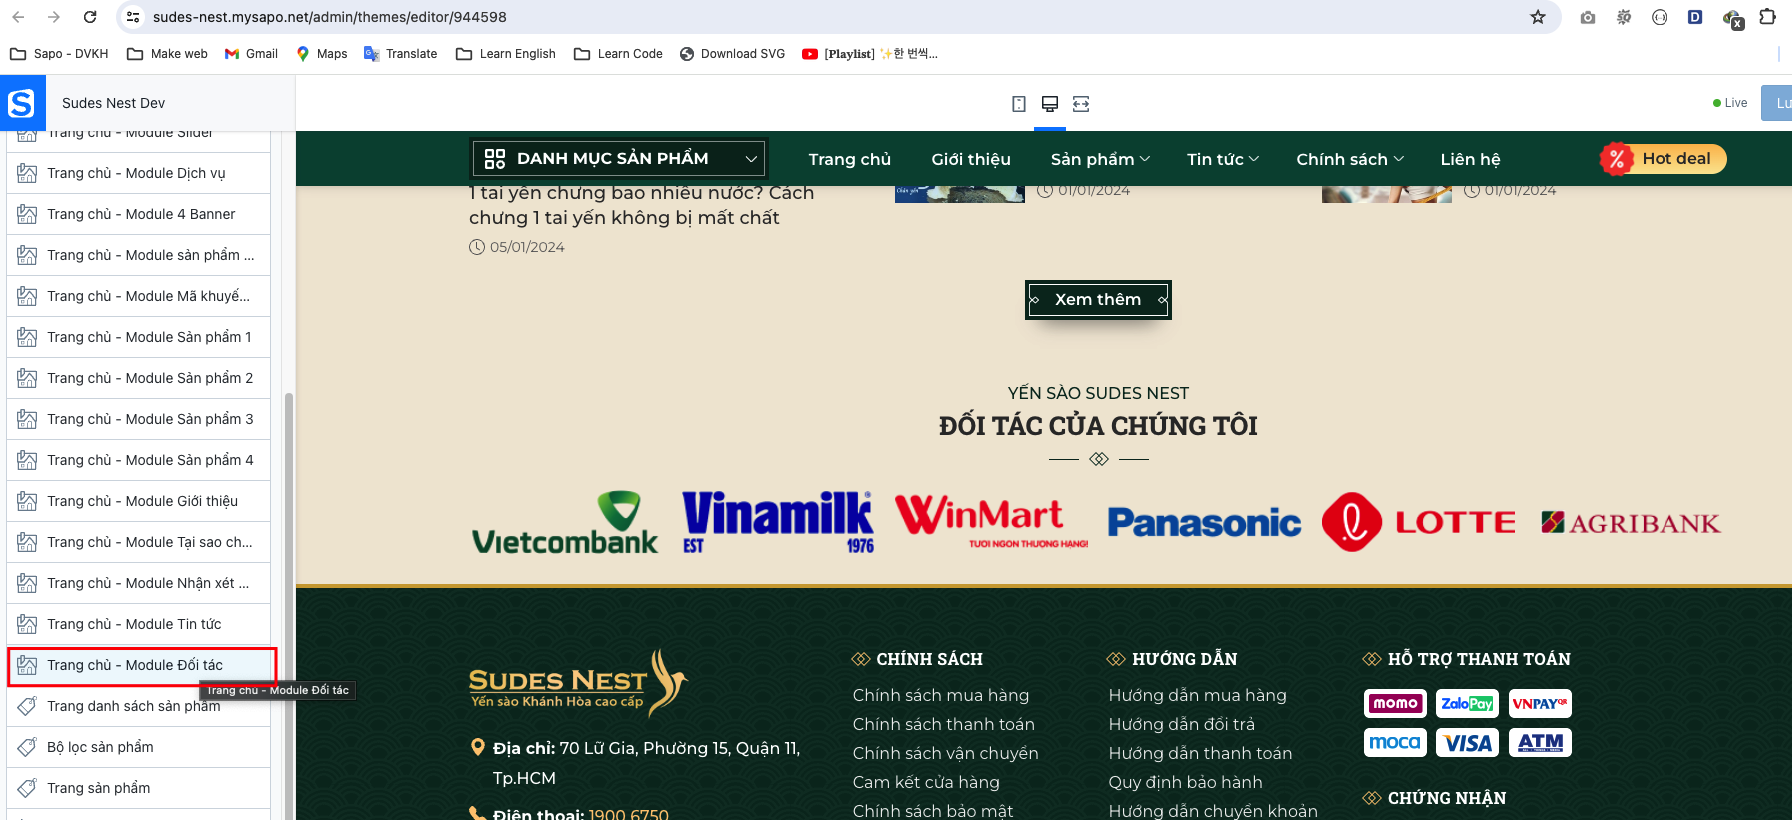The image size is (1792, 820).
Task: Click the grid icon in Danh mục sản phẩm
Action: click(x=495, y=159)
